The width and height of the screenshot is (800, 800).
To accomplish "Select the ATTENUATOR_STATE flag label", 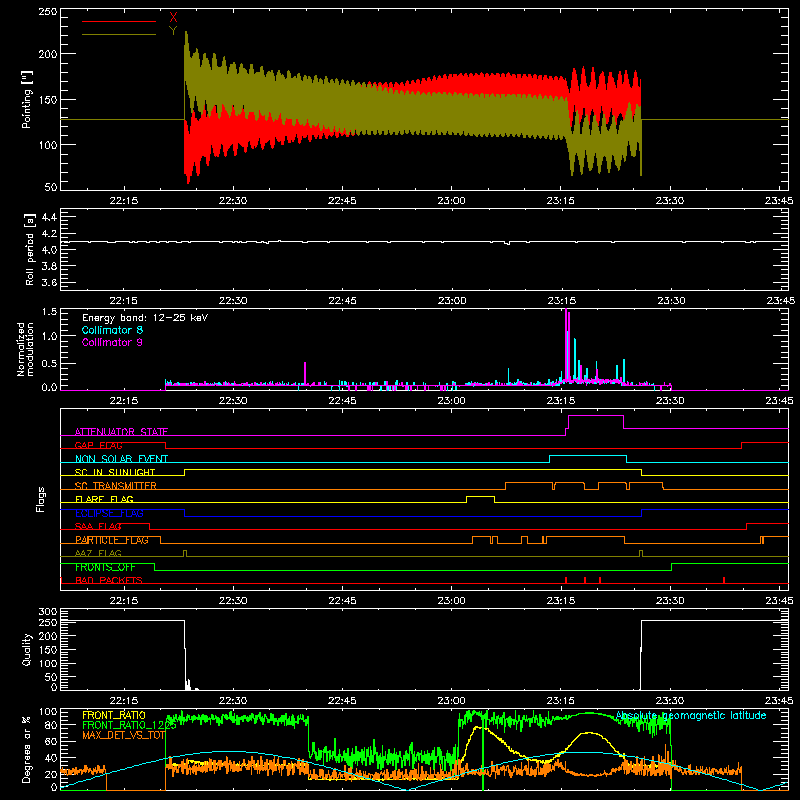I will coord(121,432).
